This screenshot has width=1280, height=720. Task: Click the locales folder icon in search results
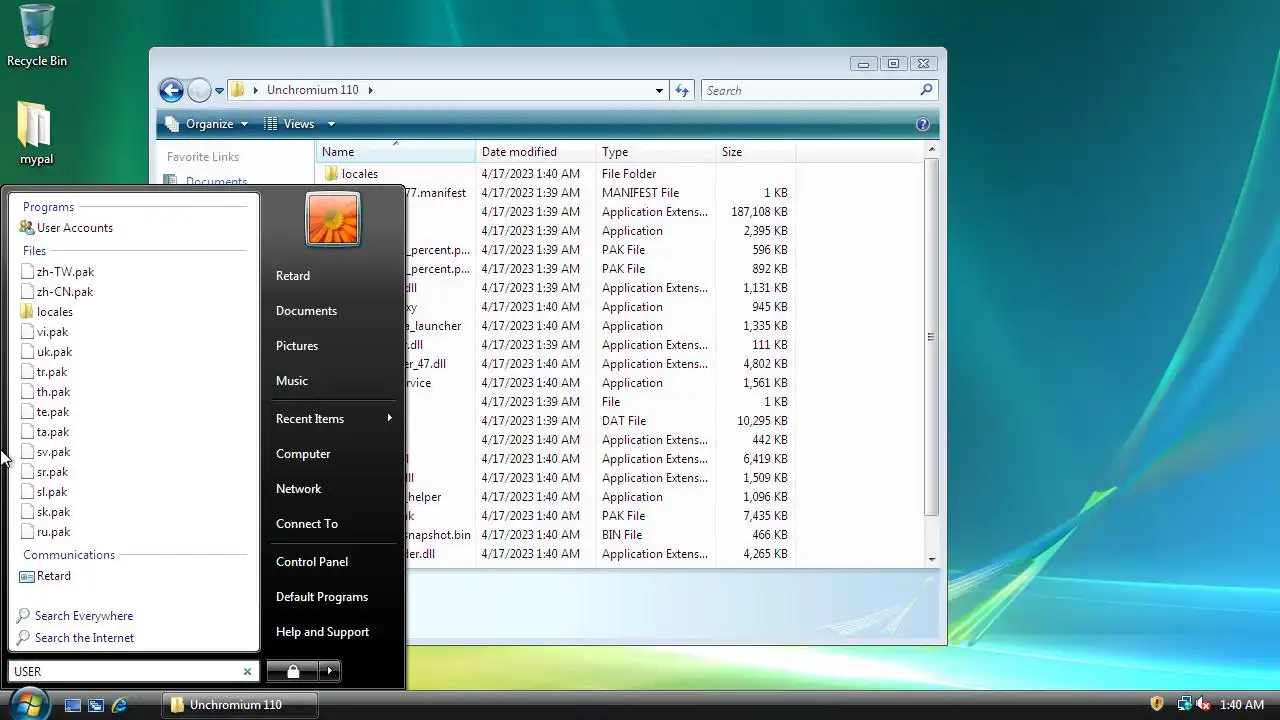tap(27, 312)
